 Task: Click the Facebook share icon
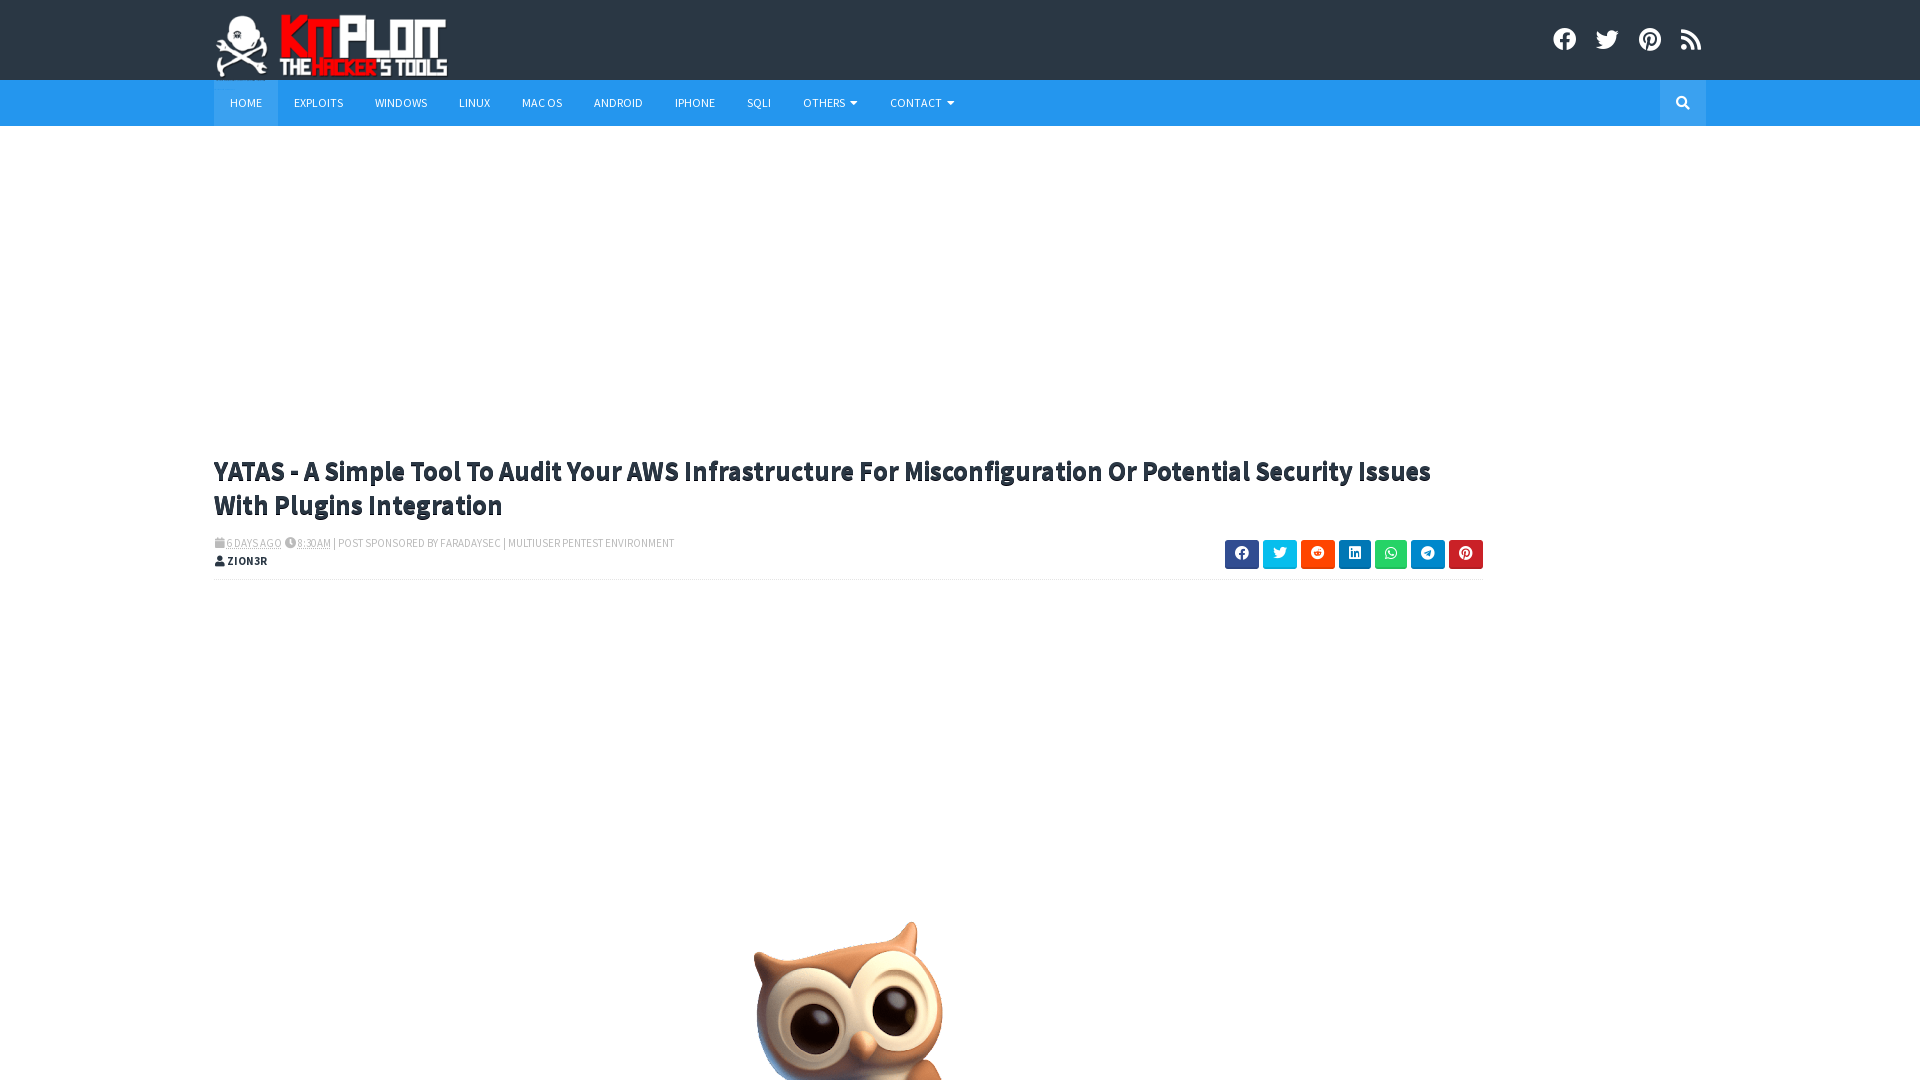(x=1241, y=553)
